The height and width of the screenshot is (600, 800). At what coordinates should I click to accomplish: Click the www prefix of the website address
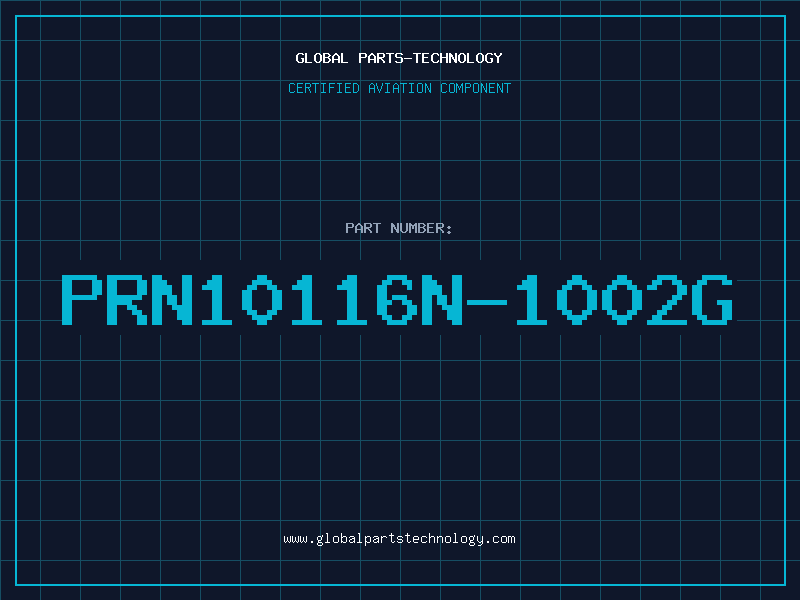pos(295,539)
